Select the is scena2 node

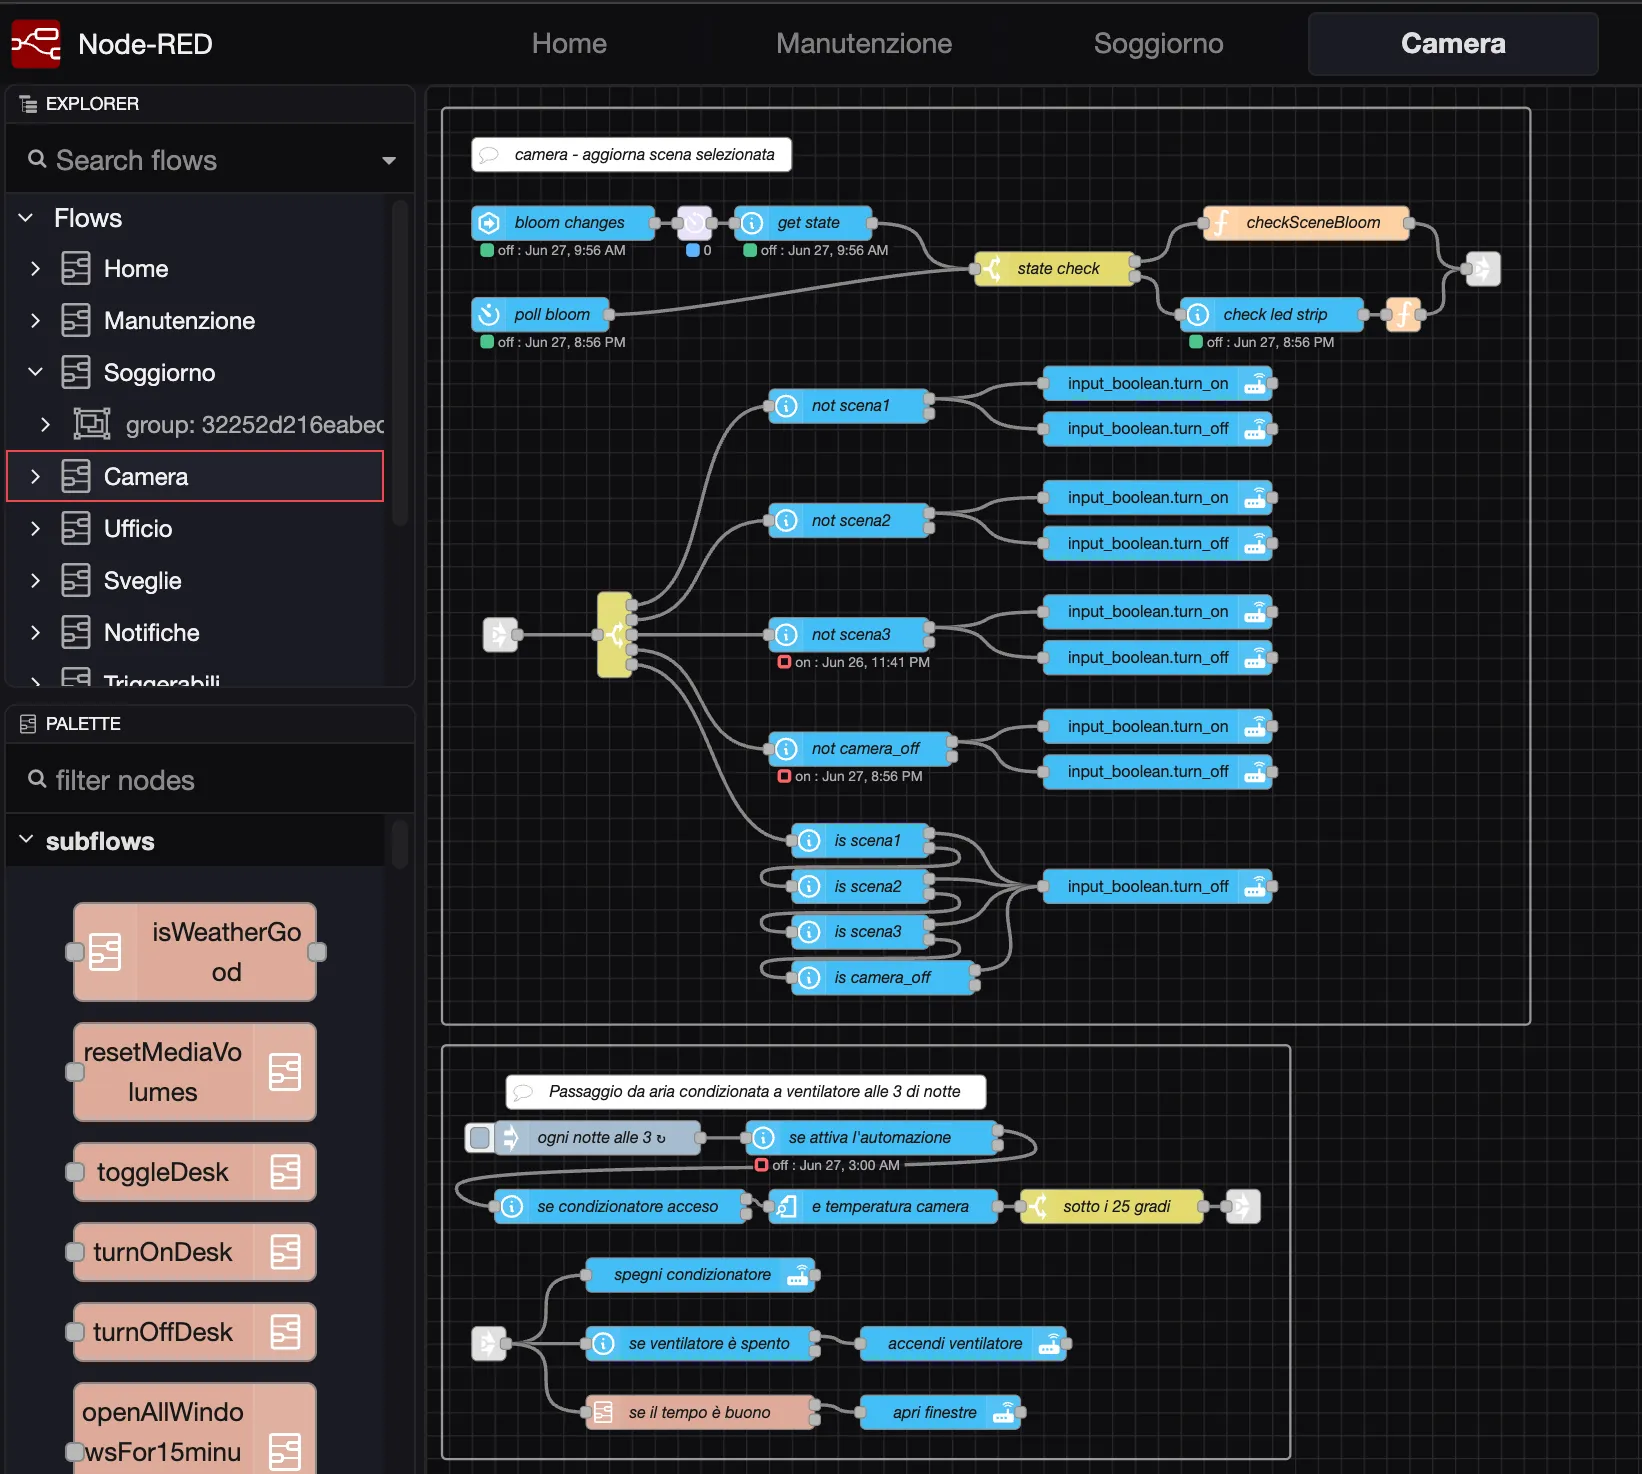[x=860, y=887]
